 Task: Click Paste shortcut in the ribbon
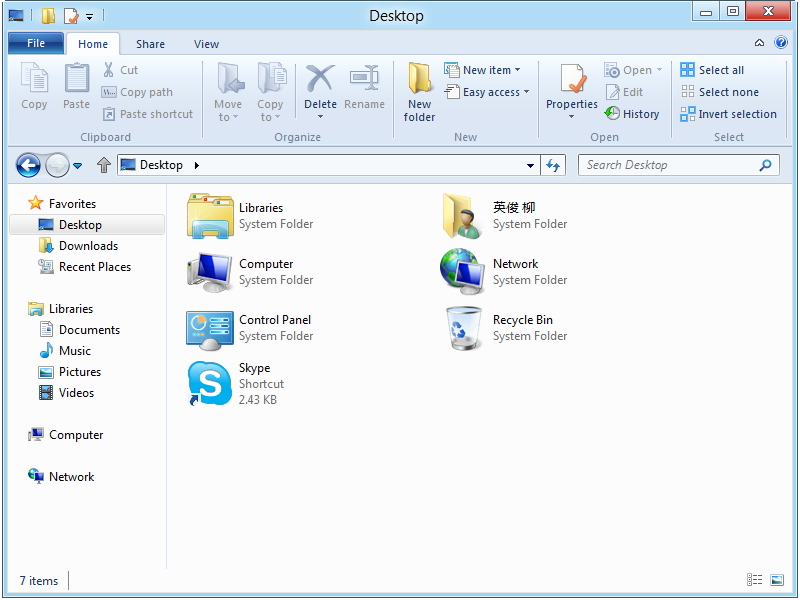[x=148, y=114]
